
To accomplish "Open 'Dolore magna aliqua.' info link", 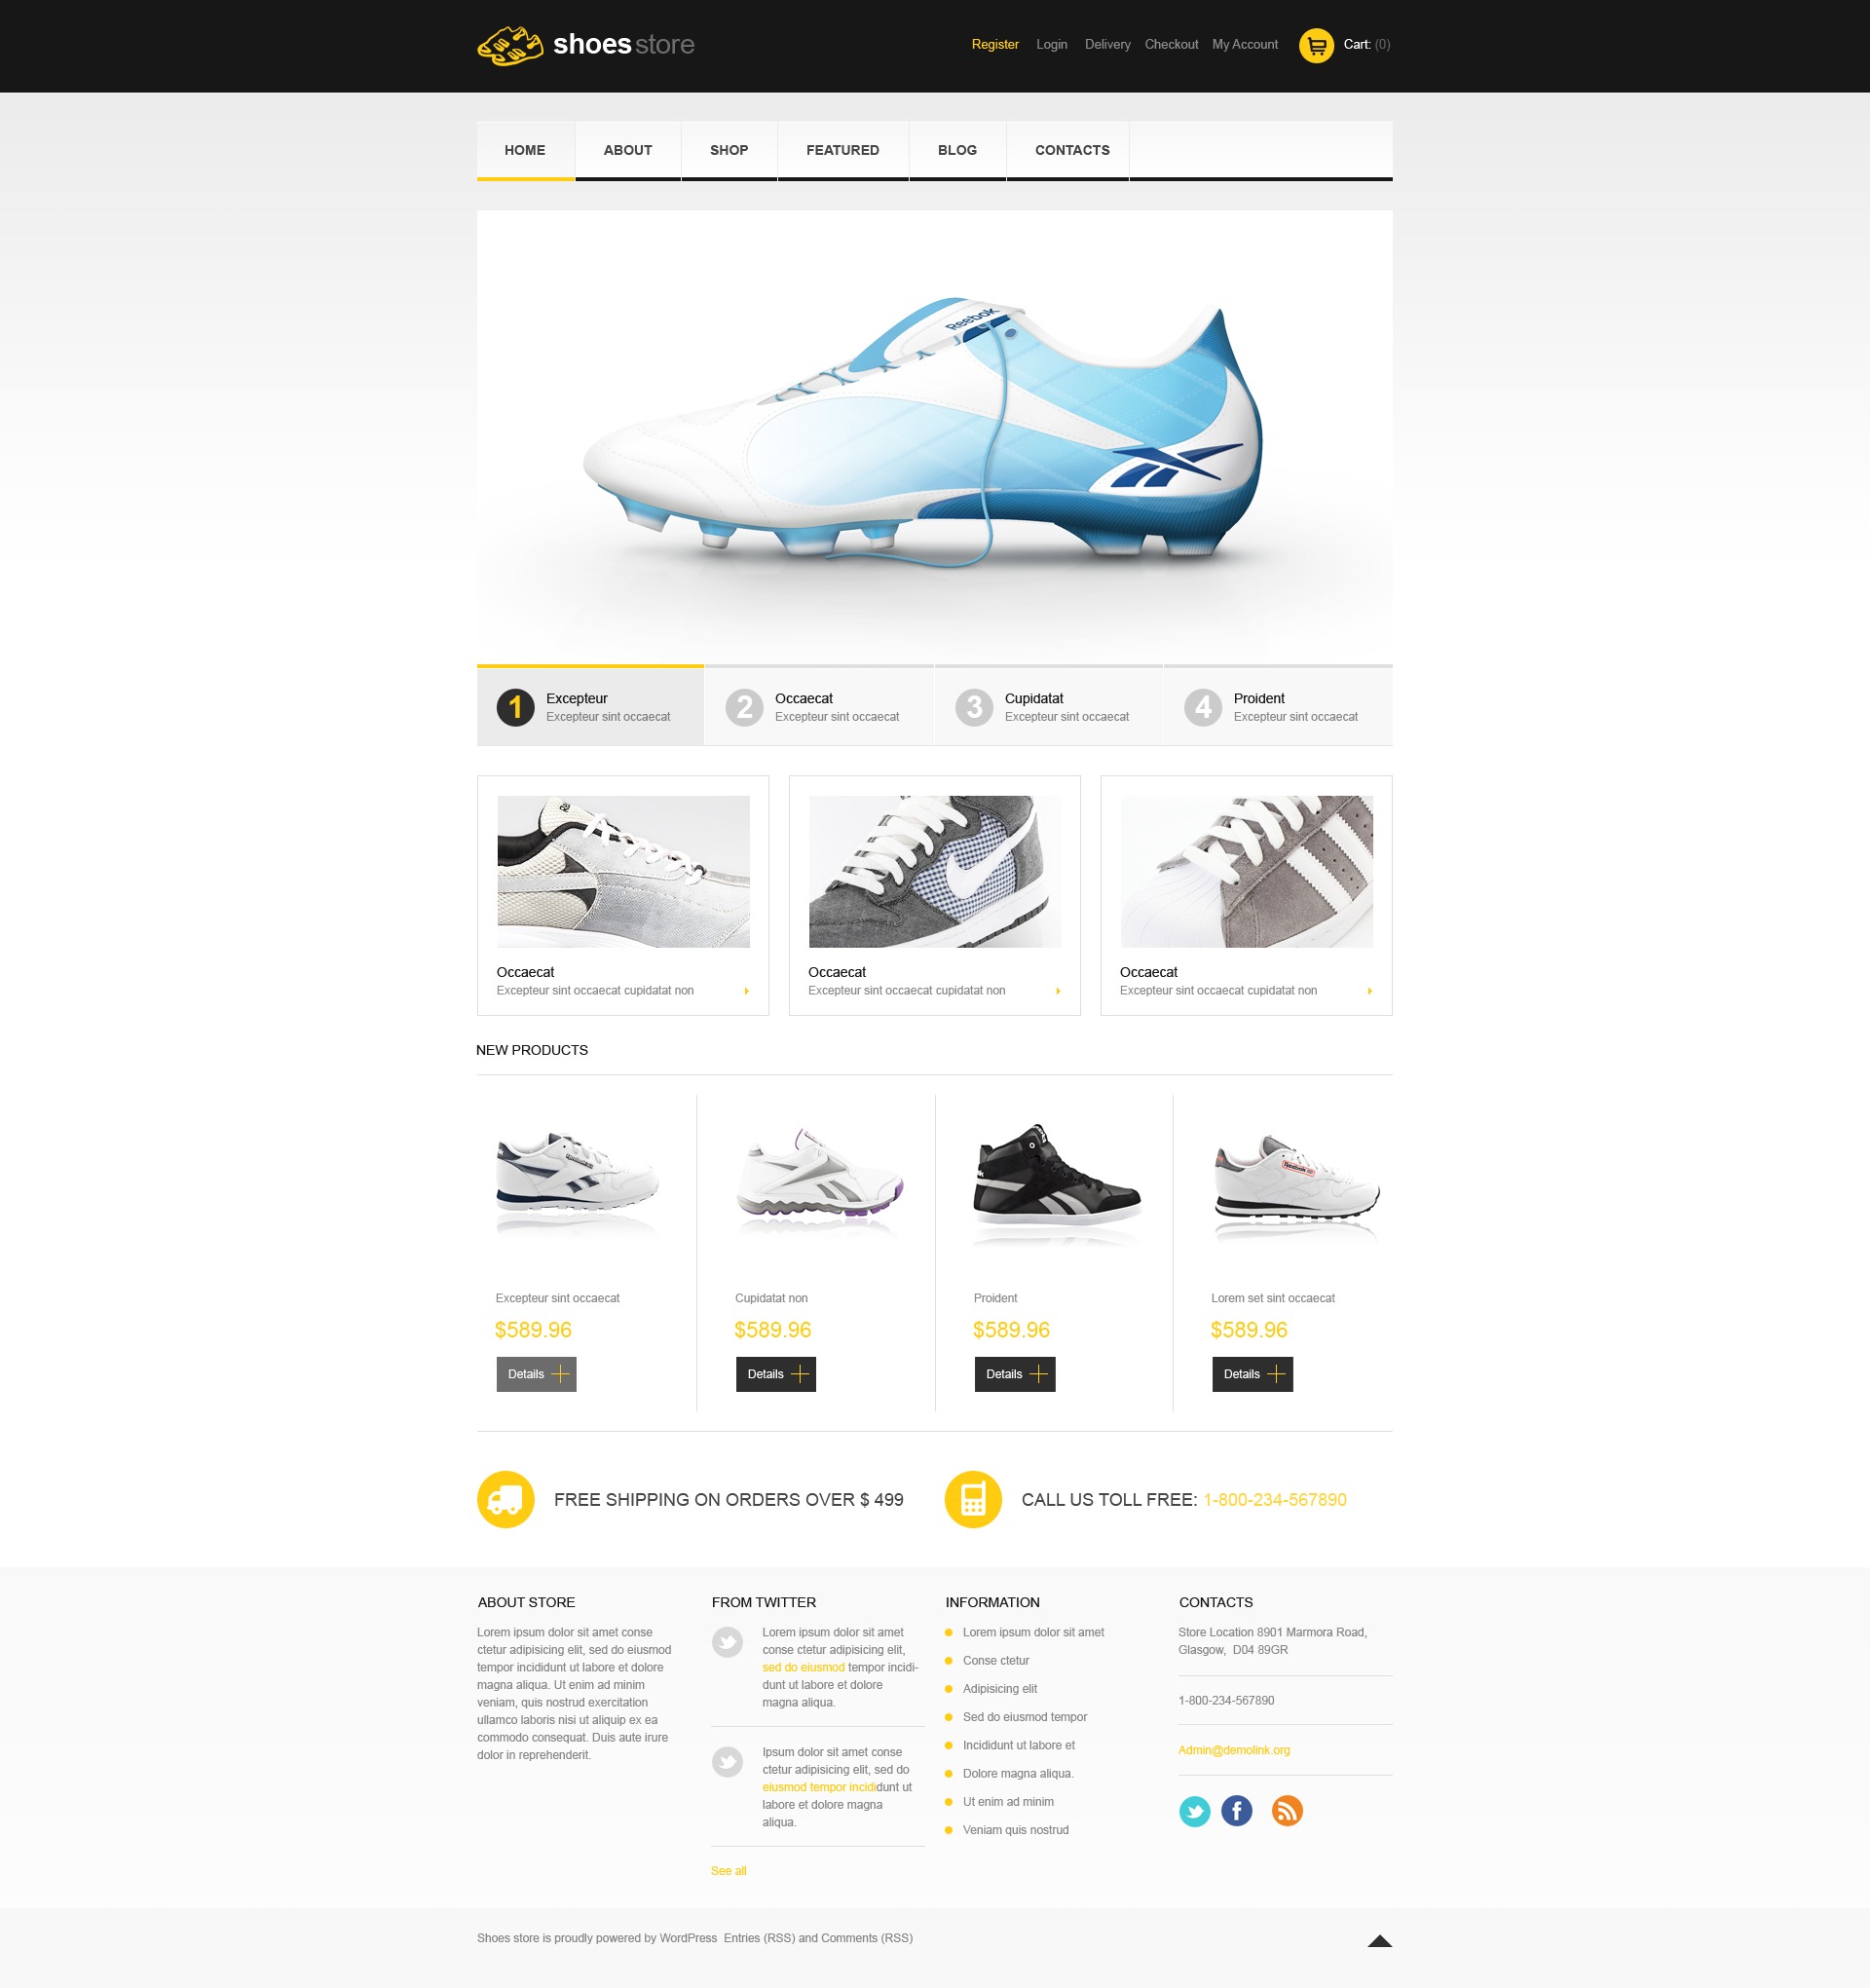I will 1018,1773.
